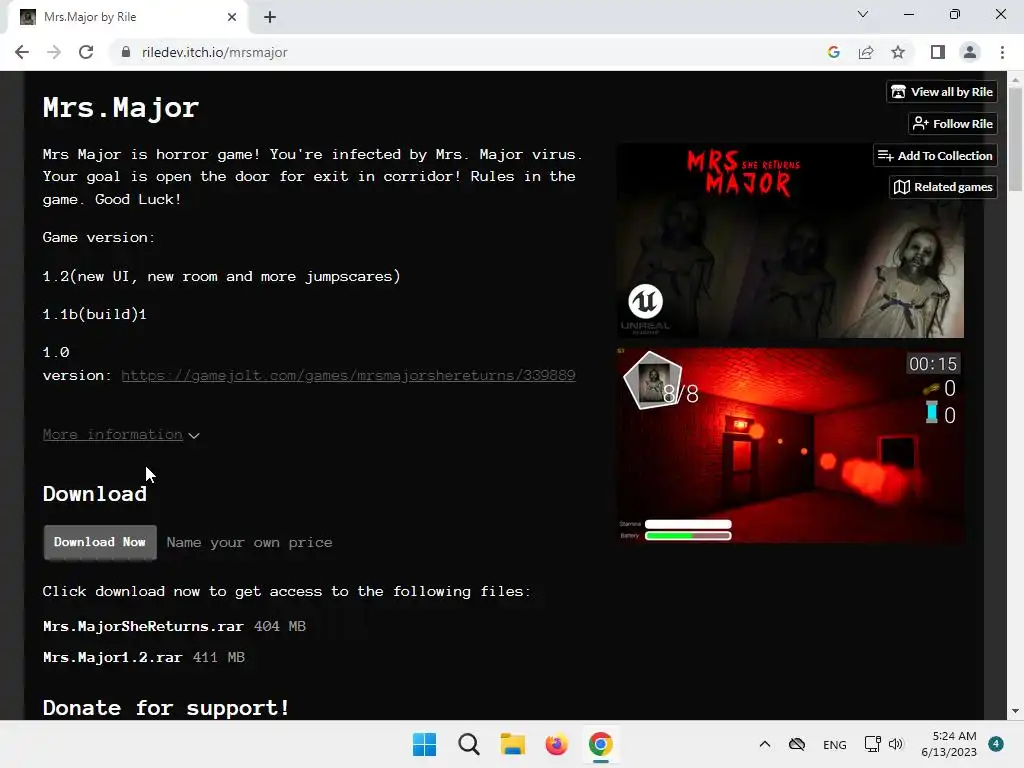
Task: Open the Mrs Major title cover image
Action: tap(790, 240)
